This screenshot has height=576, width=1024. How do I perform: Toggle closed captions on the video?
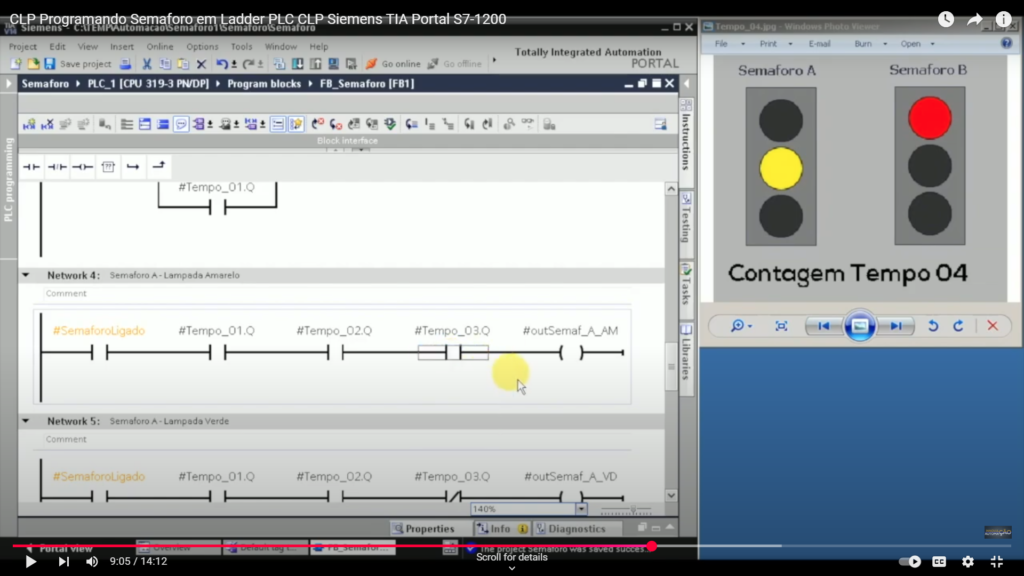(x=939, y=562)
